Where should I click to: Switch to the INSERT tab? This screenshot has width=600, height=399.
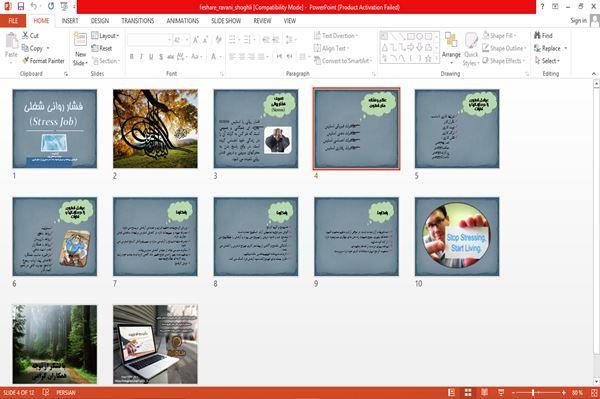pos(70,21)
